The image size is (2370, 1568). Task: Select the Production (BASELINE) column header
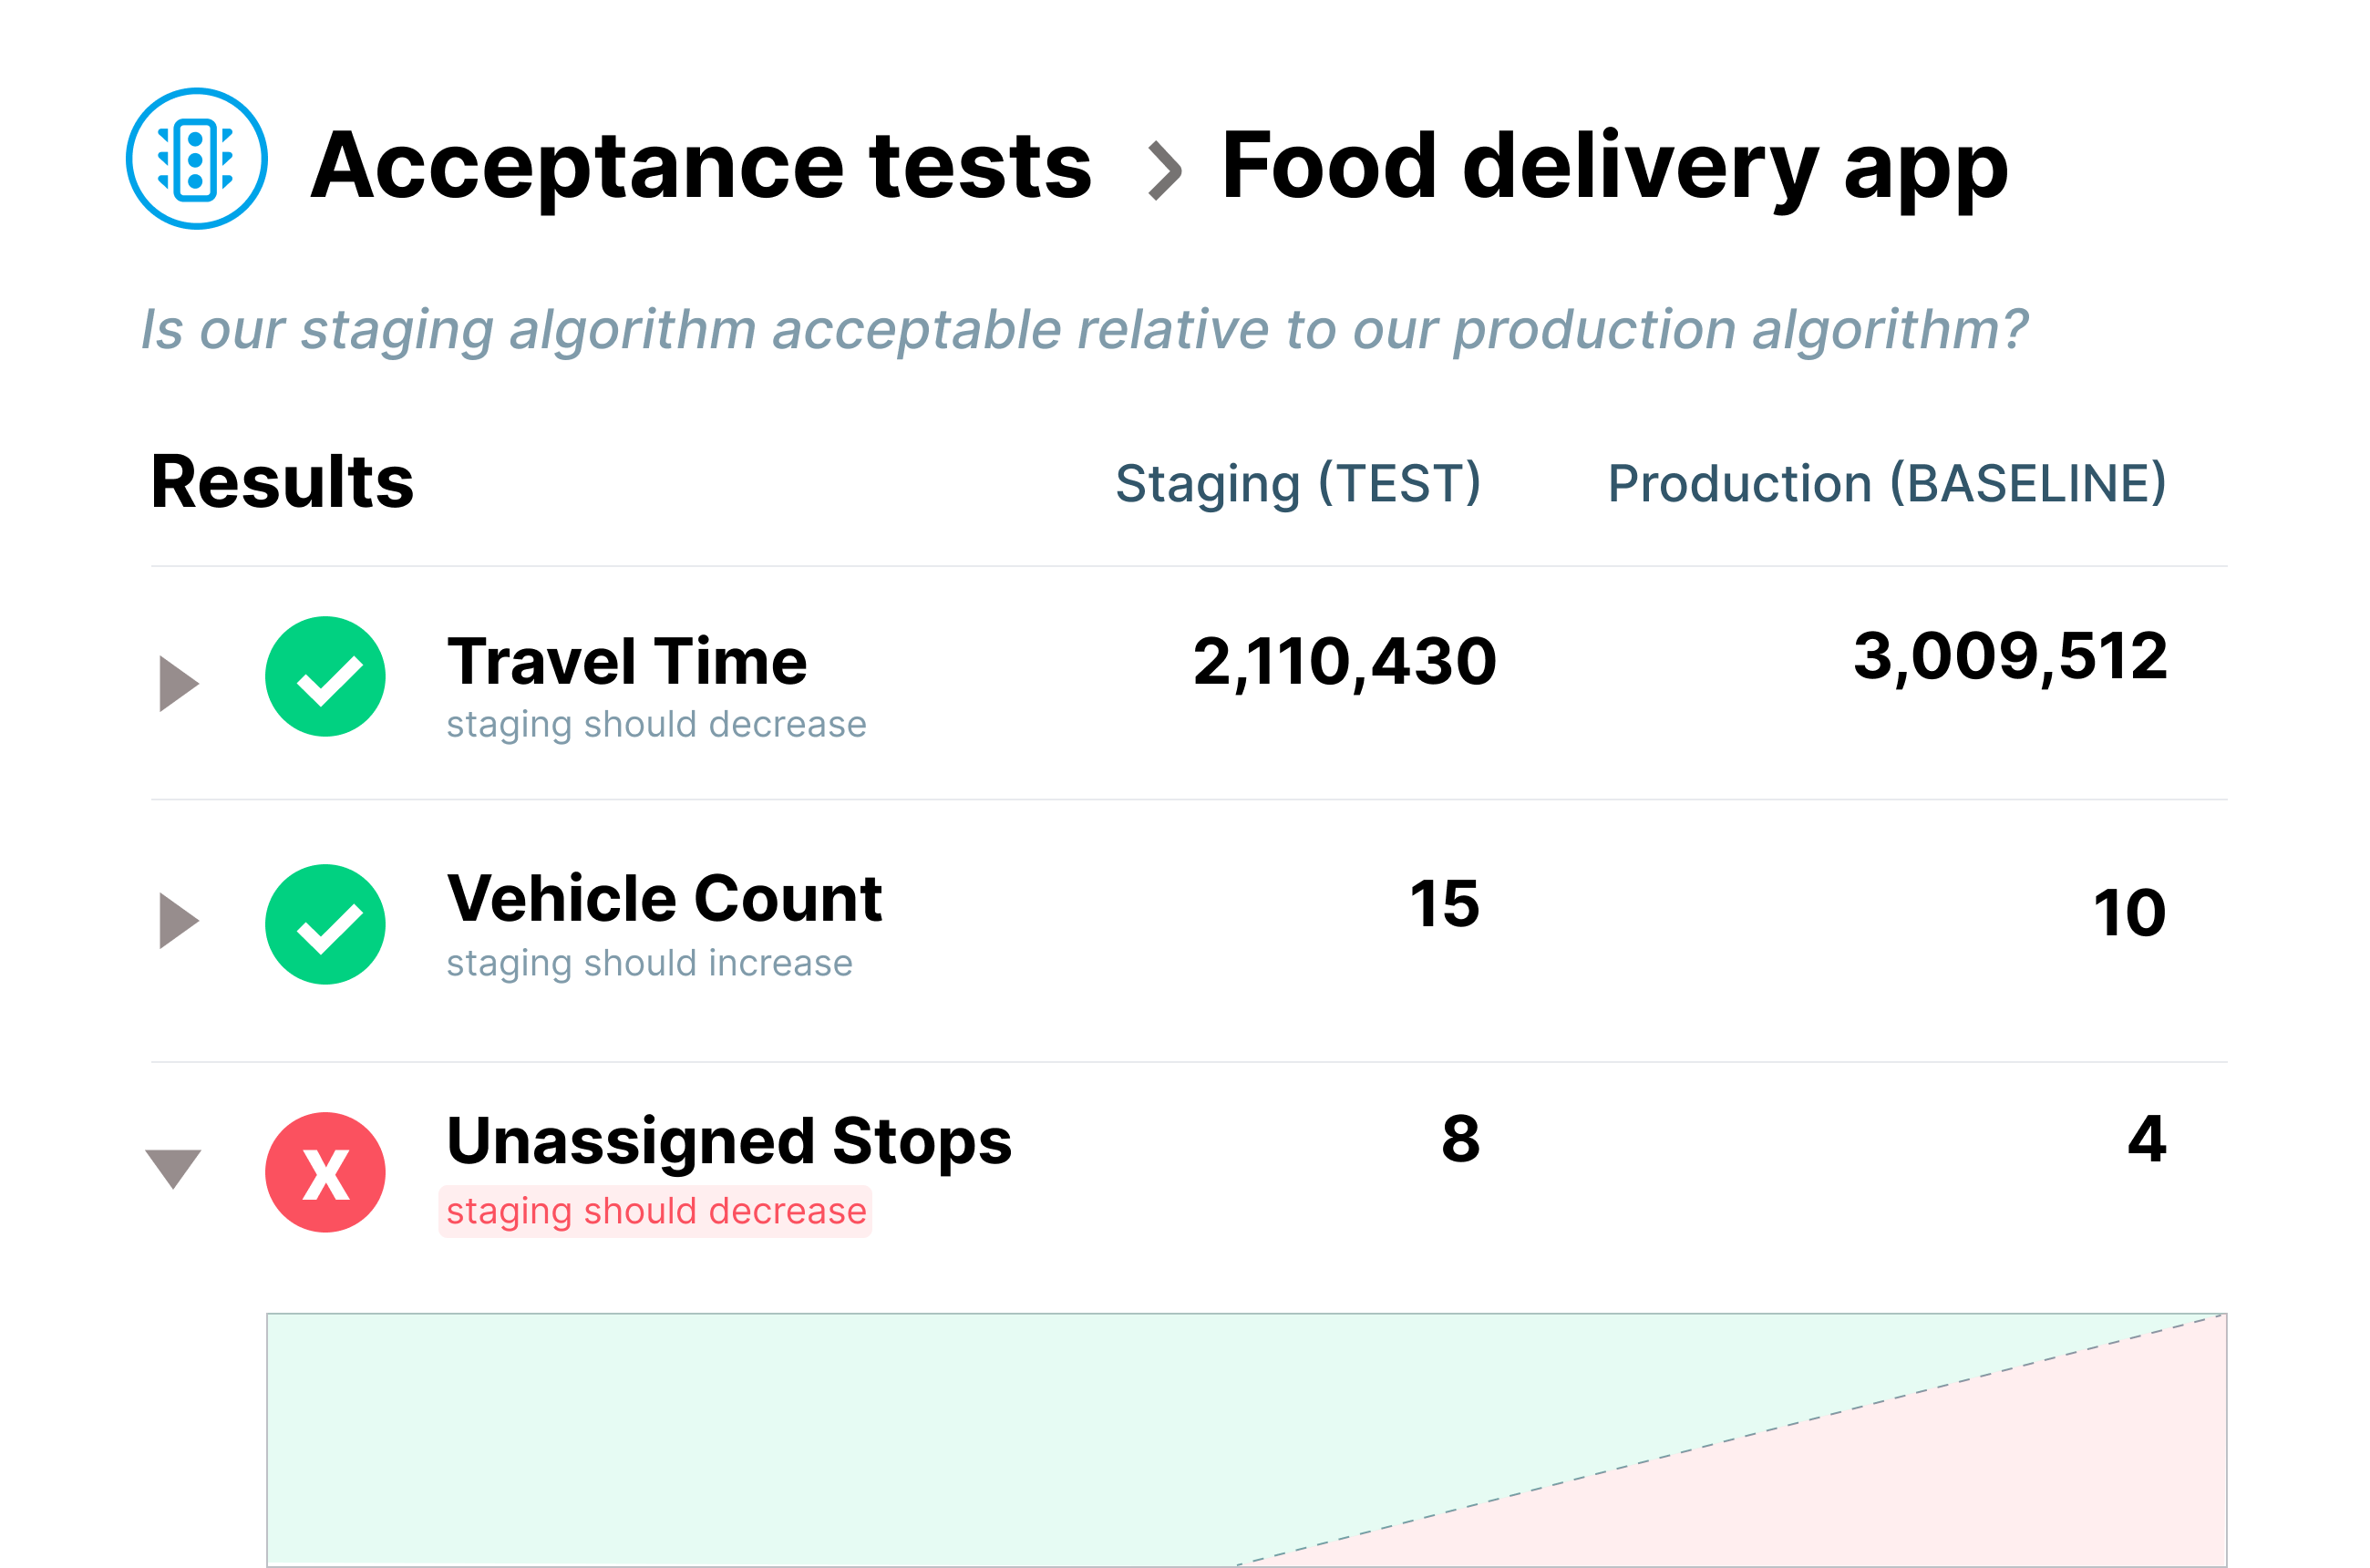pos(1886,484)
